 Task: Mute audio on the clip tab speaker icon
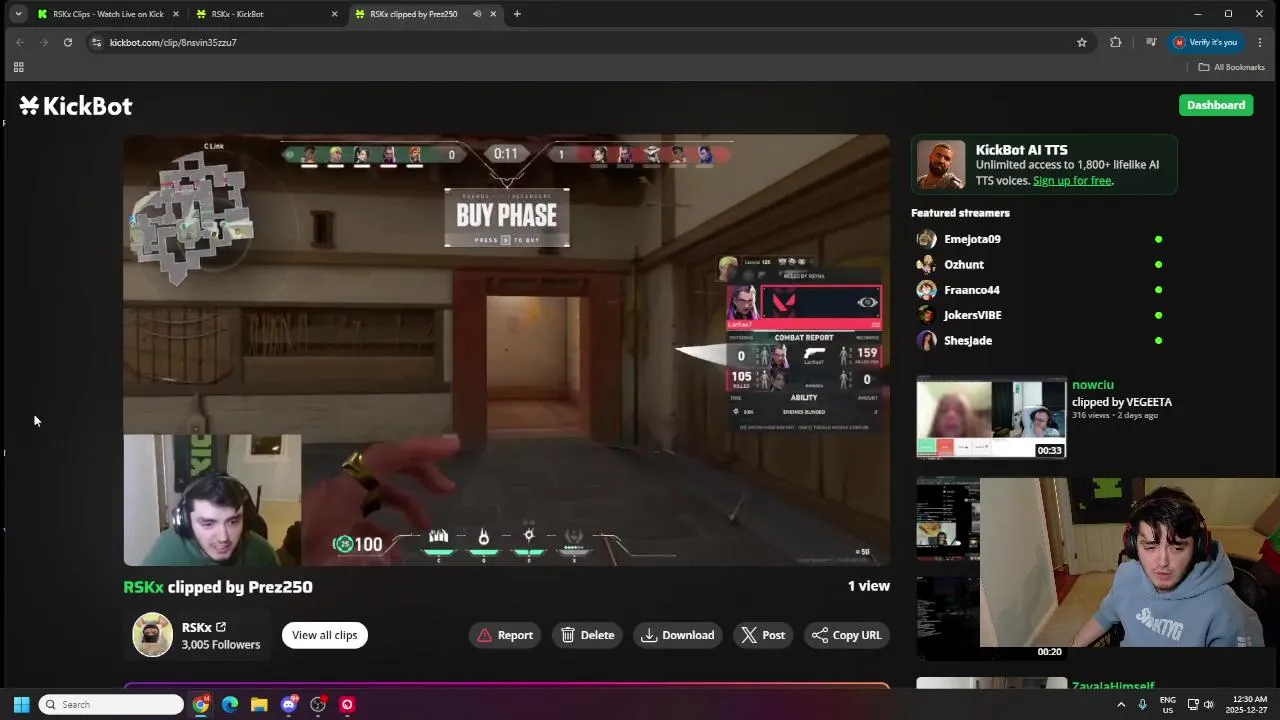[x=477, y=14]
